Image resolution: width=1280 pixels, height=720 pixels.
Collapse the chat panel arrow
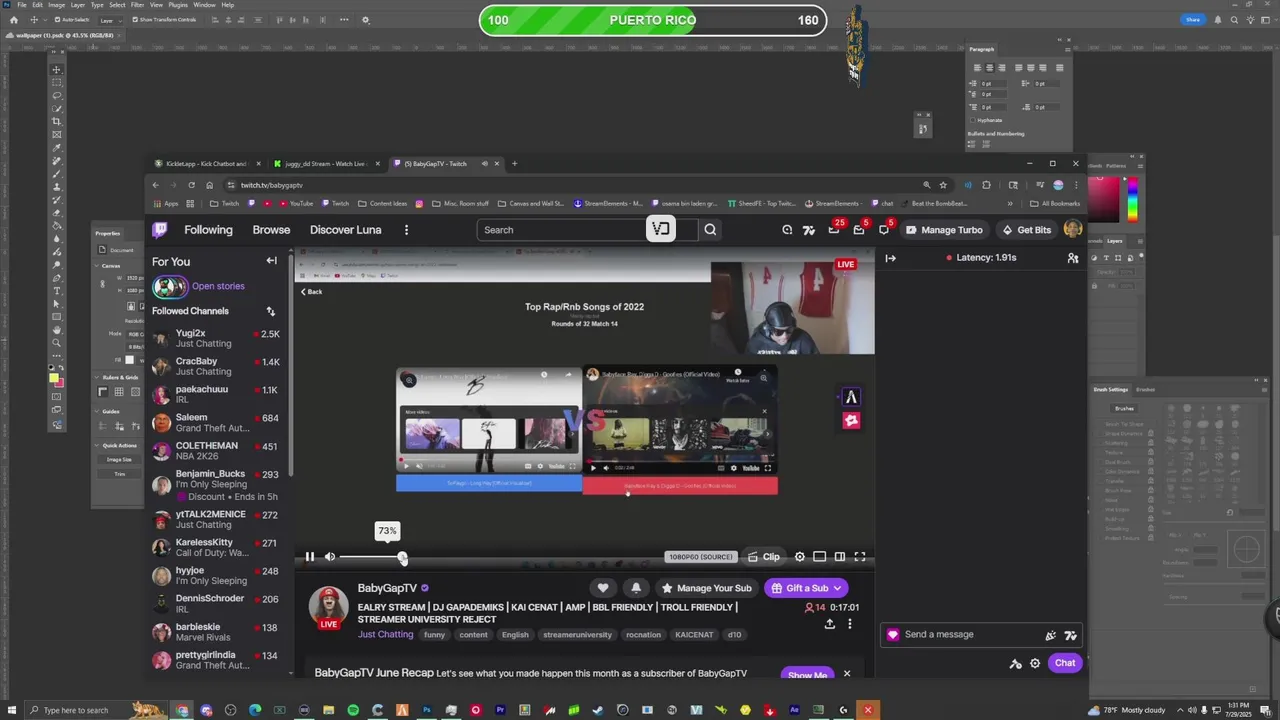890,258
